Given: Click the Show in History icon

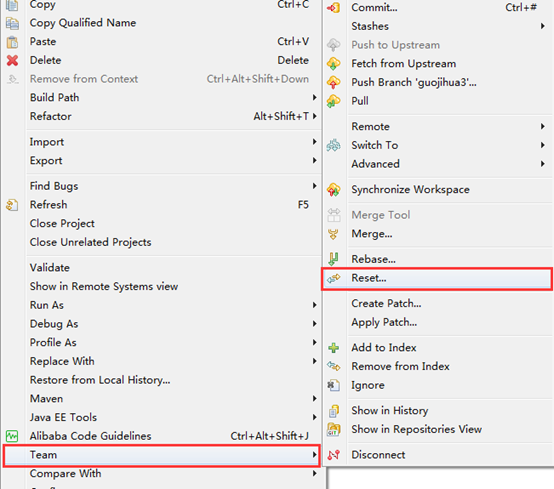Looking at the screenshot, I should tap(334, 411).
